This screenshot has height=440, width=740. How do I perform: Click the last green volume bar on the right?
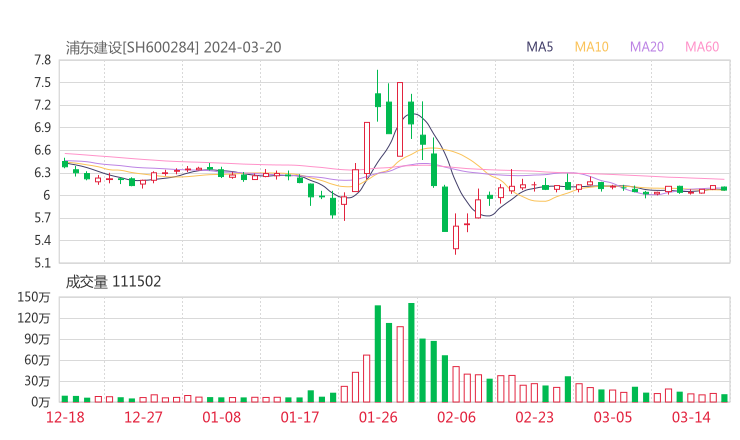point(724,398)
